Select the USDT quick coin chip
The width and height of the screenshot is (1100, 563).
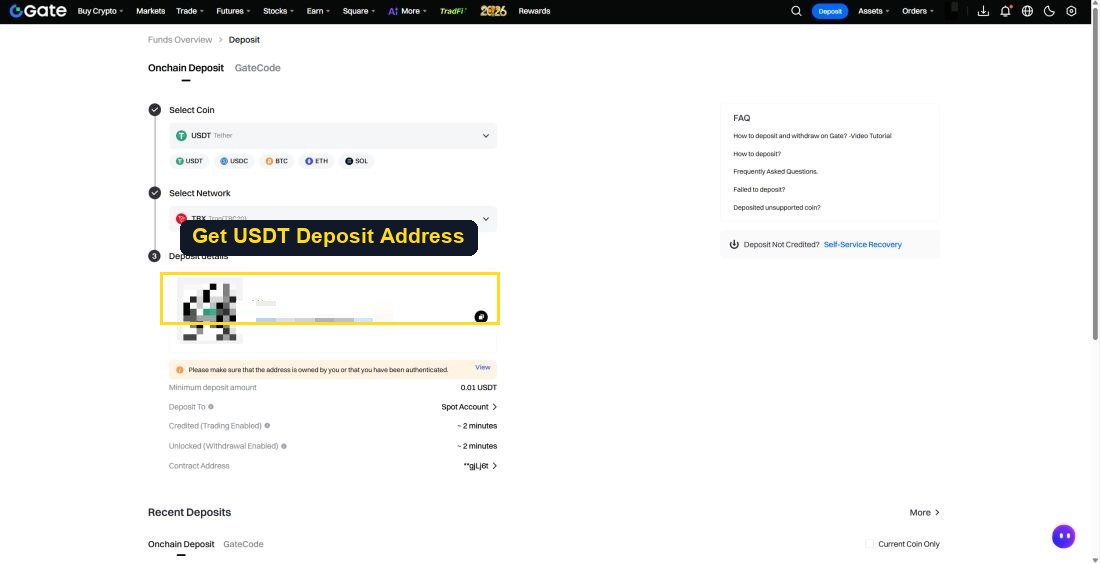(189, 161)
